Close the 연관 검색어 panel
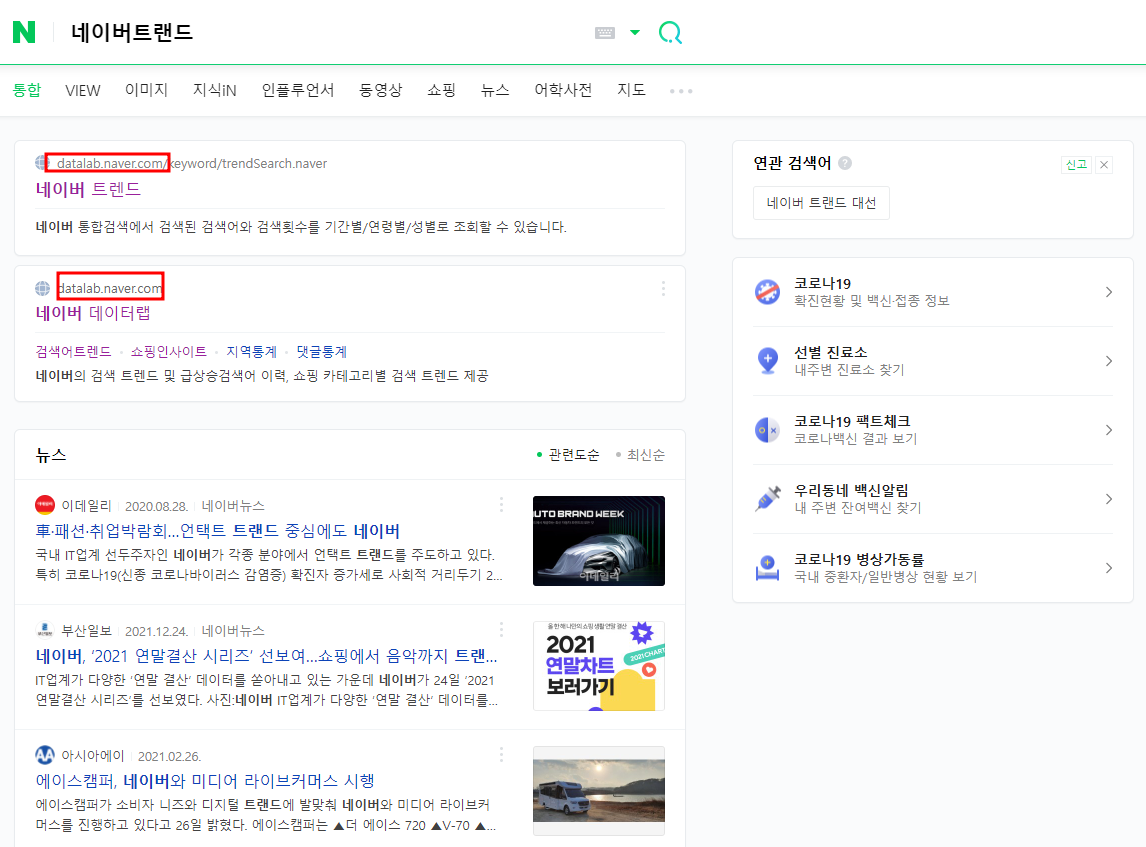Viewport: 1146px width, 847px height. coord(1104,164)
